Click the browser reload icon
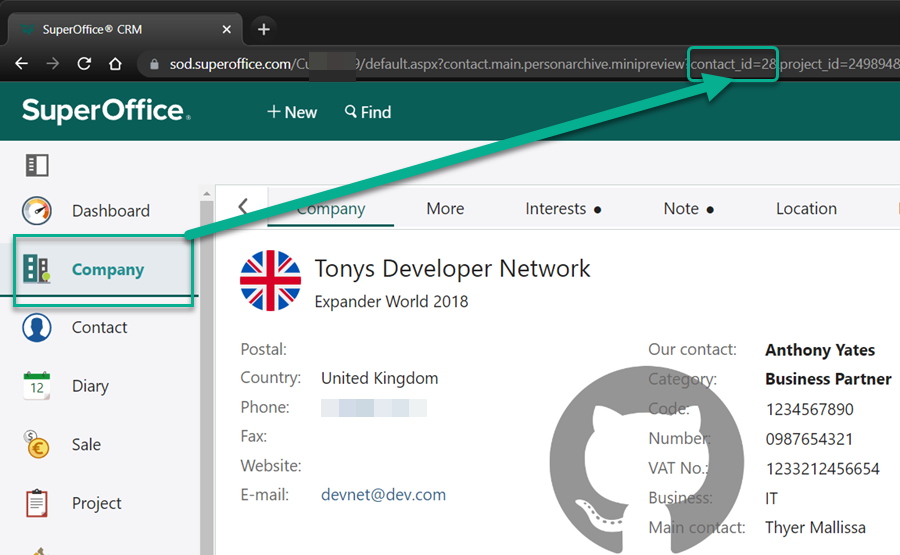The height and width of the screenshot is (555, 900). [x=85, y=64]
